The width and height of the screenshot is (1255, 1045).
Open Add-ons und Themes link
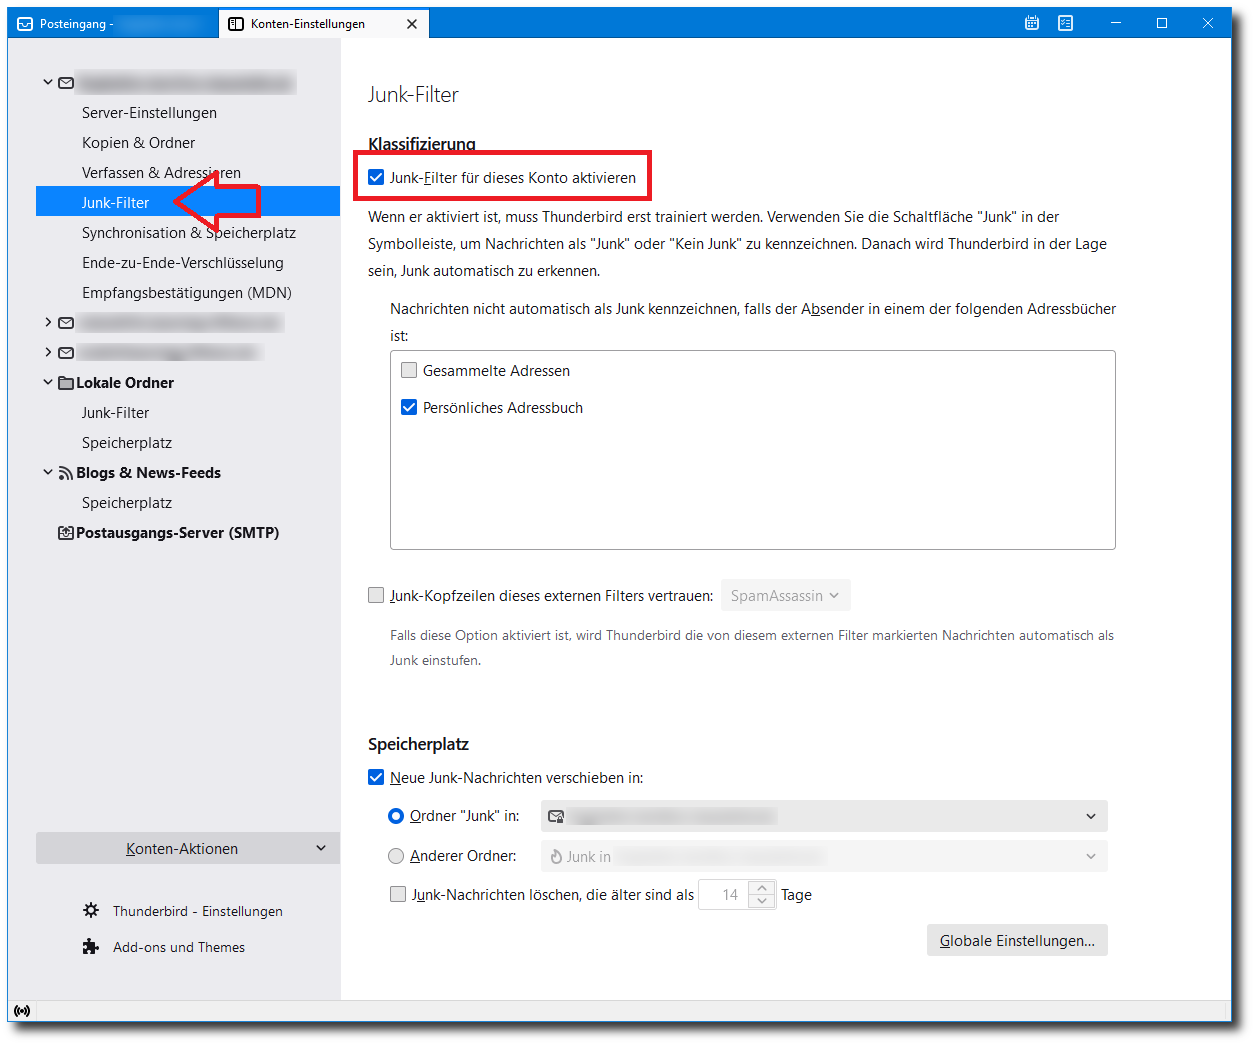point(179,947)
